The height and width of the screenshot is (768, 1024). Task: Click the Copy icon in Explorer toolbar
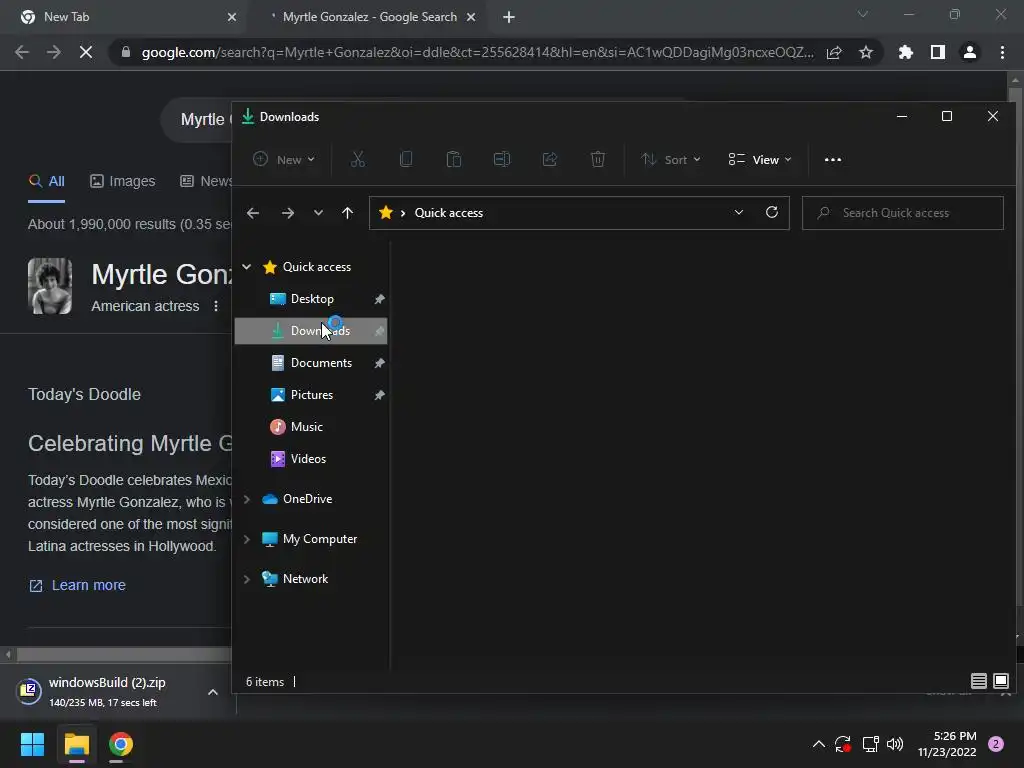(x=406, y=159)
